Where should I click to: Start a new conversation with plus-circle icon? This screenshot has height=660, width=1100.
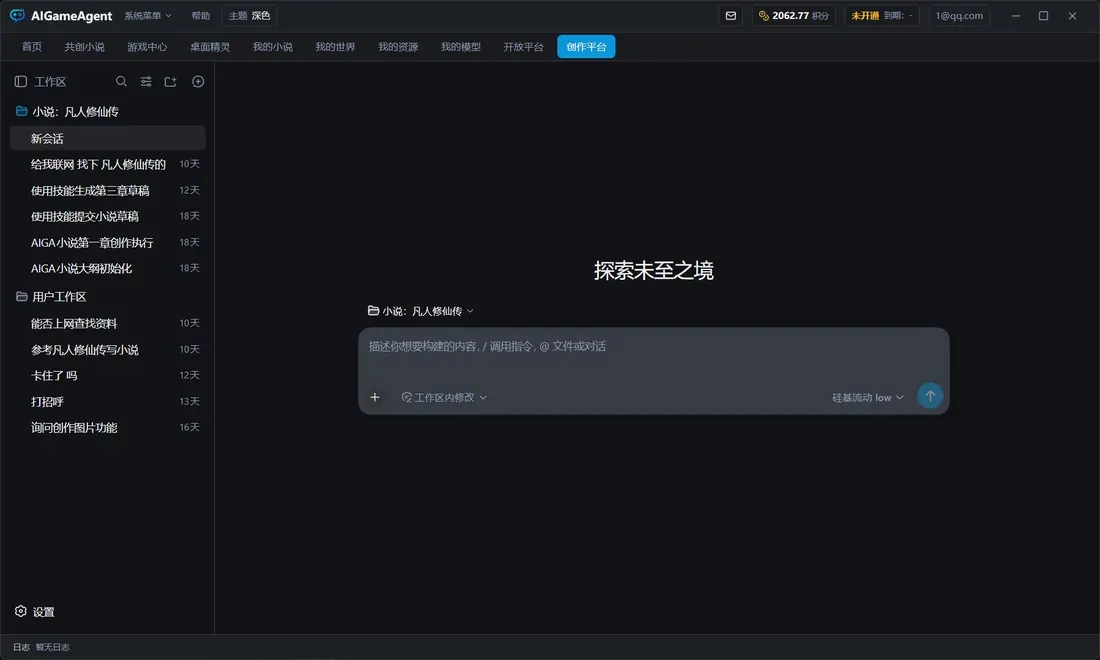coord(198,81)
